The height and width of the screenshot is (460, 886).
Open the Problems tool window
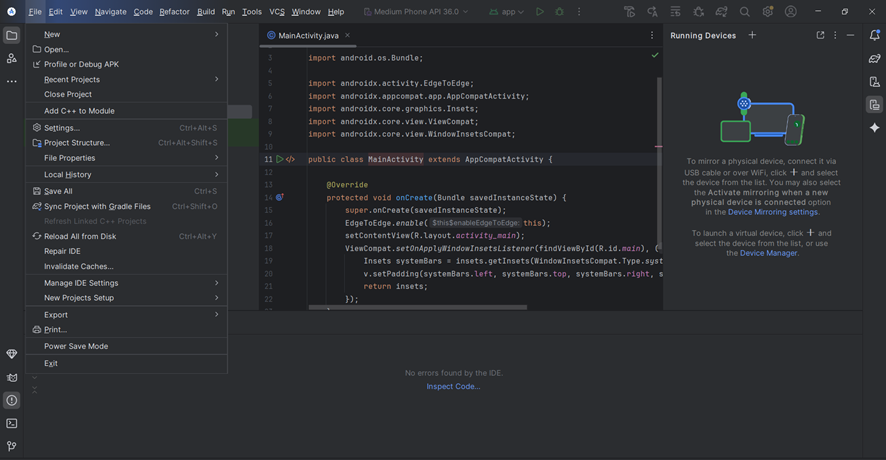[12, 400]
